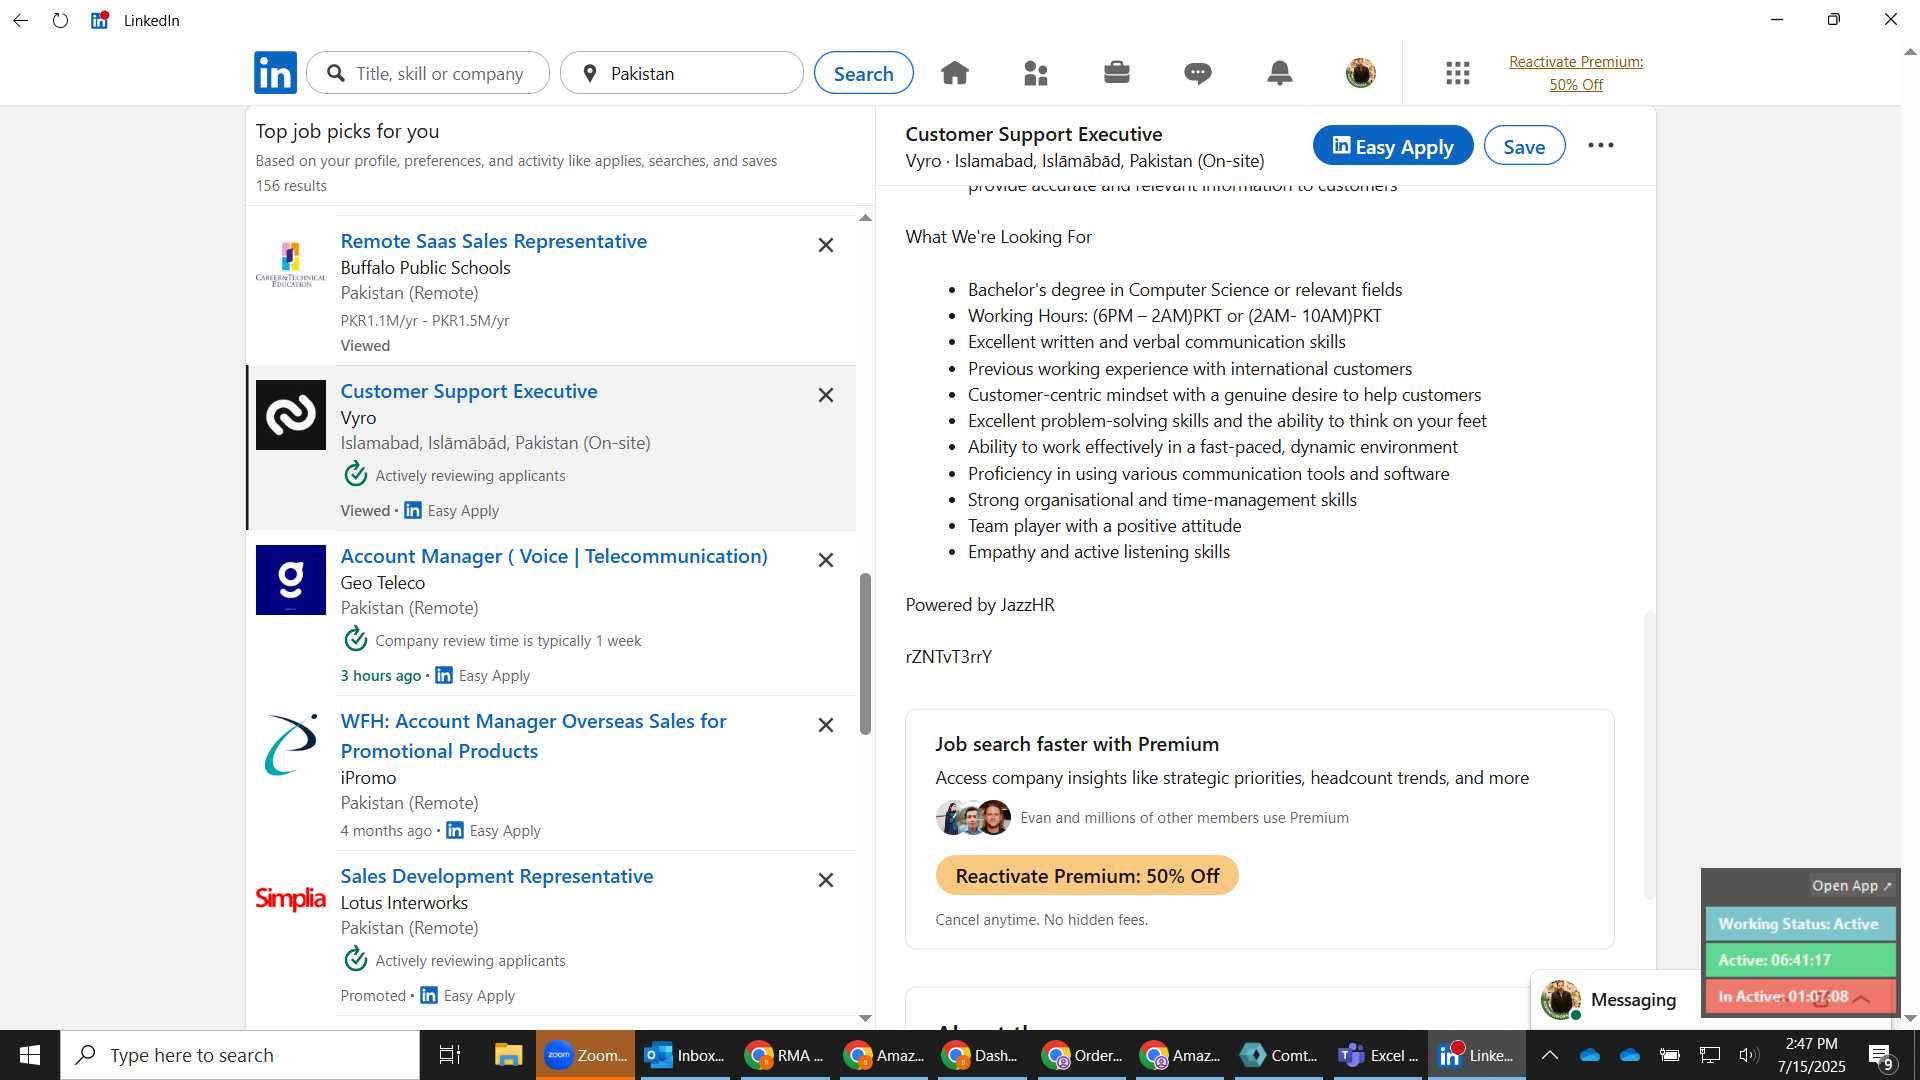Click job list scroll down arrow
Viewport: 1920px width, 1080px height.
pyautogui.click(x=866, y=1018)
